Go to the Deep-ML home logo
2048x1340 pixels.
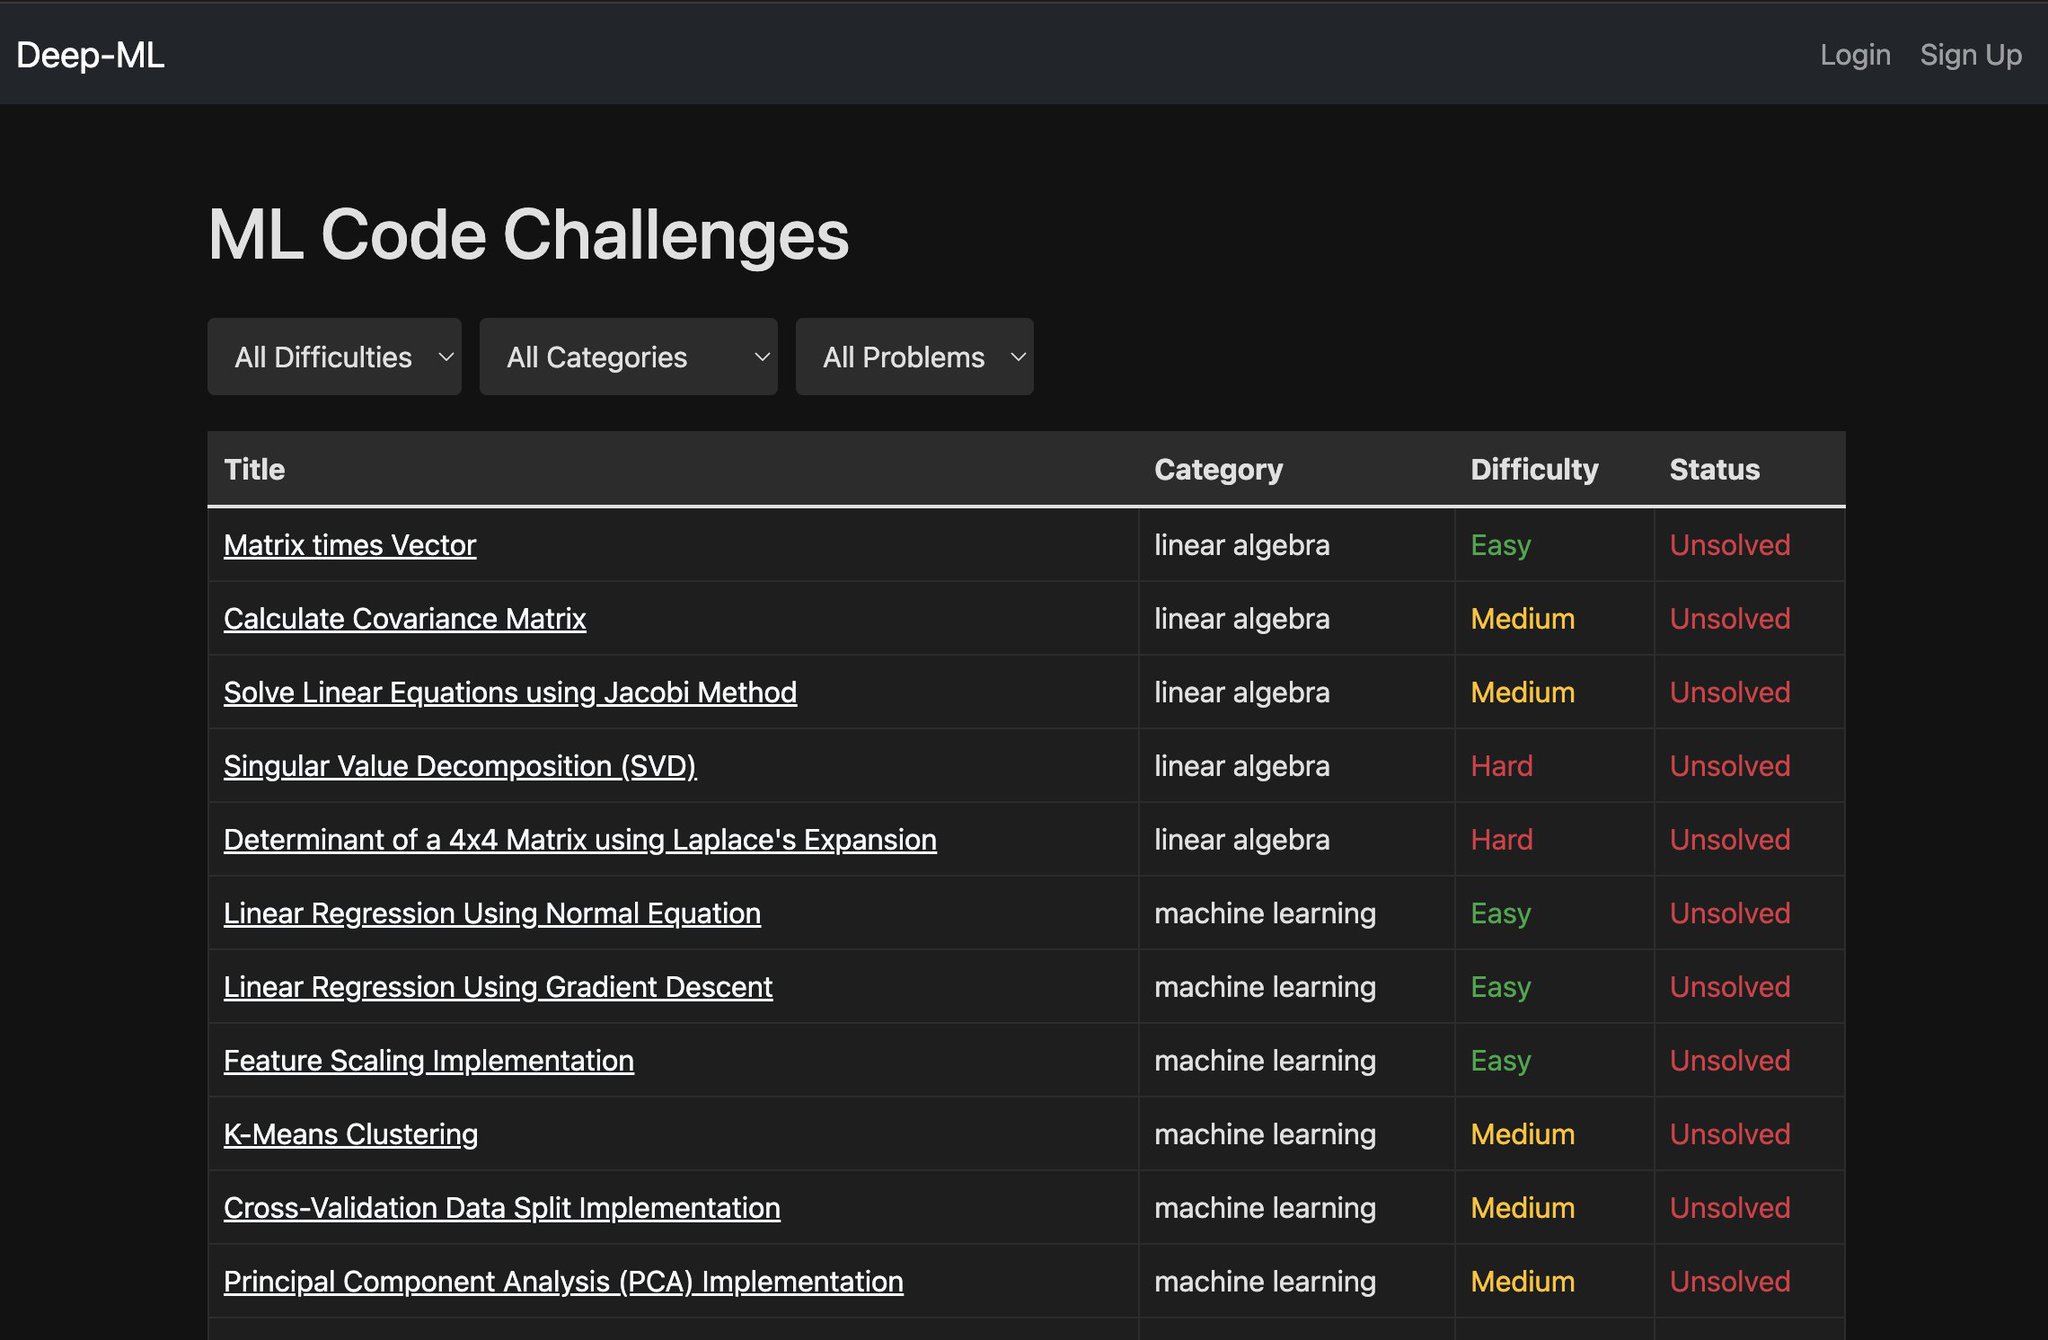(x=90, y=55)
